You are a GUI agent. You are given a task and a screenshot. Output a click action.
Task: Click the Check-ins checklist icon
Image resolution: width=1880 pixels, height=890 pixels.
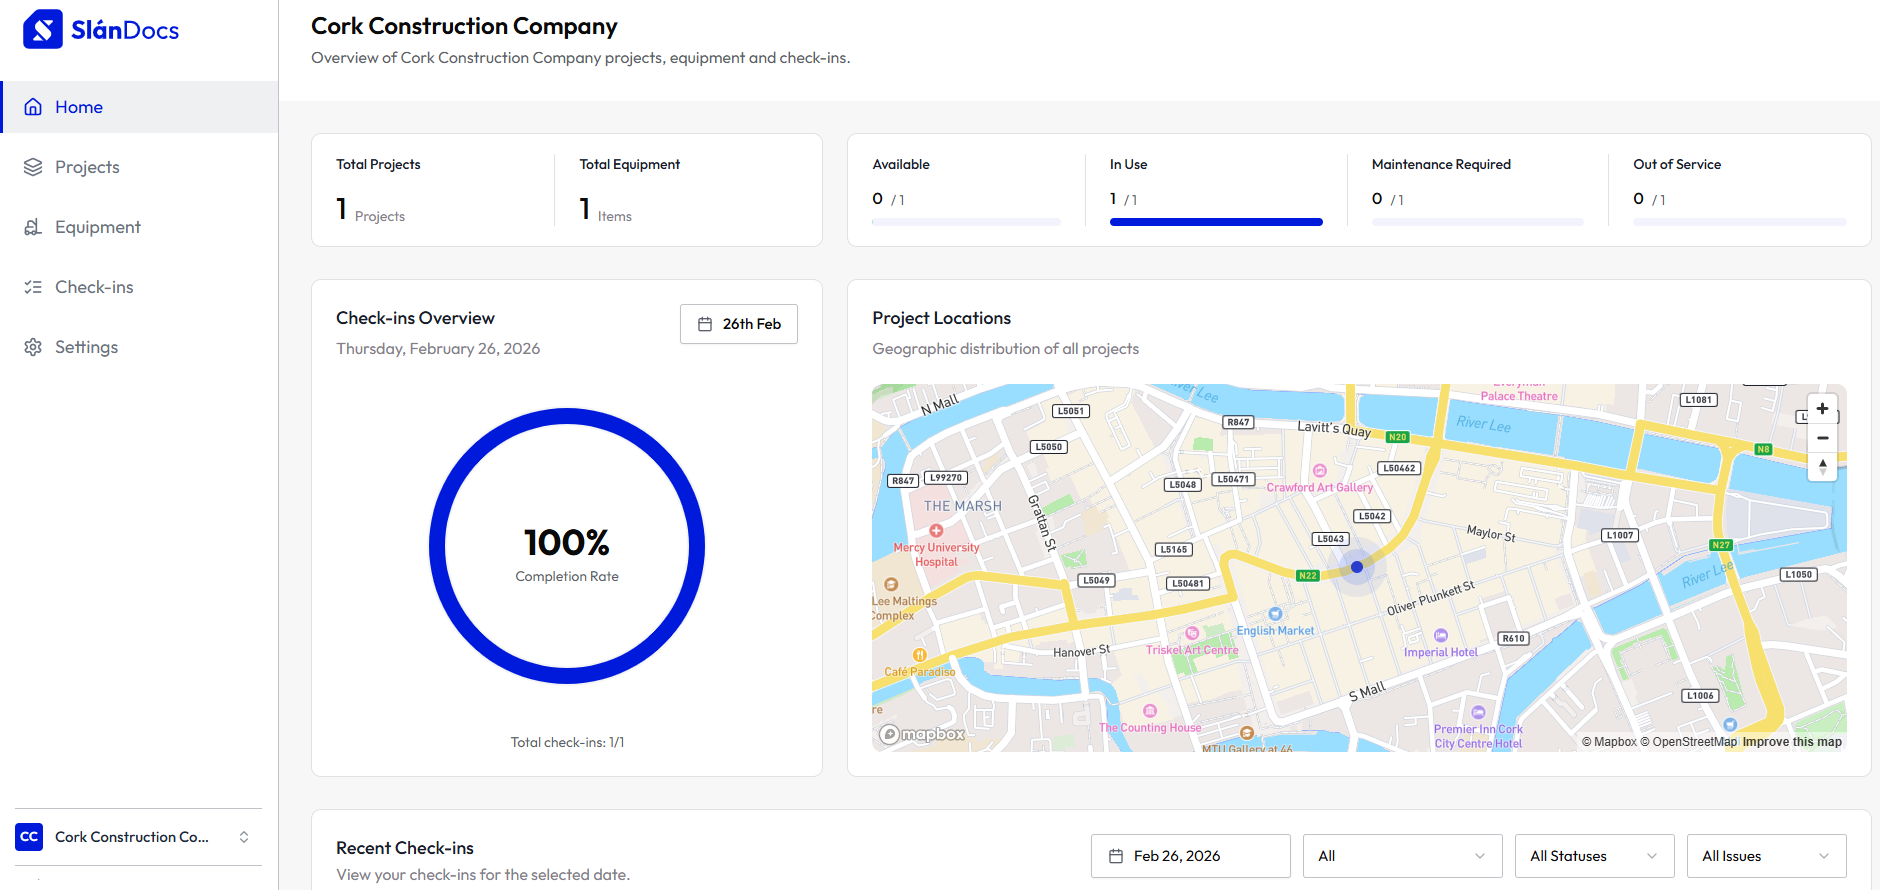click(33, 287)
